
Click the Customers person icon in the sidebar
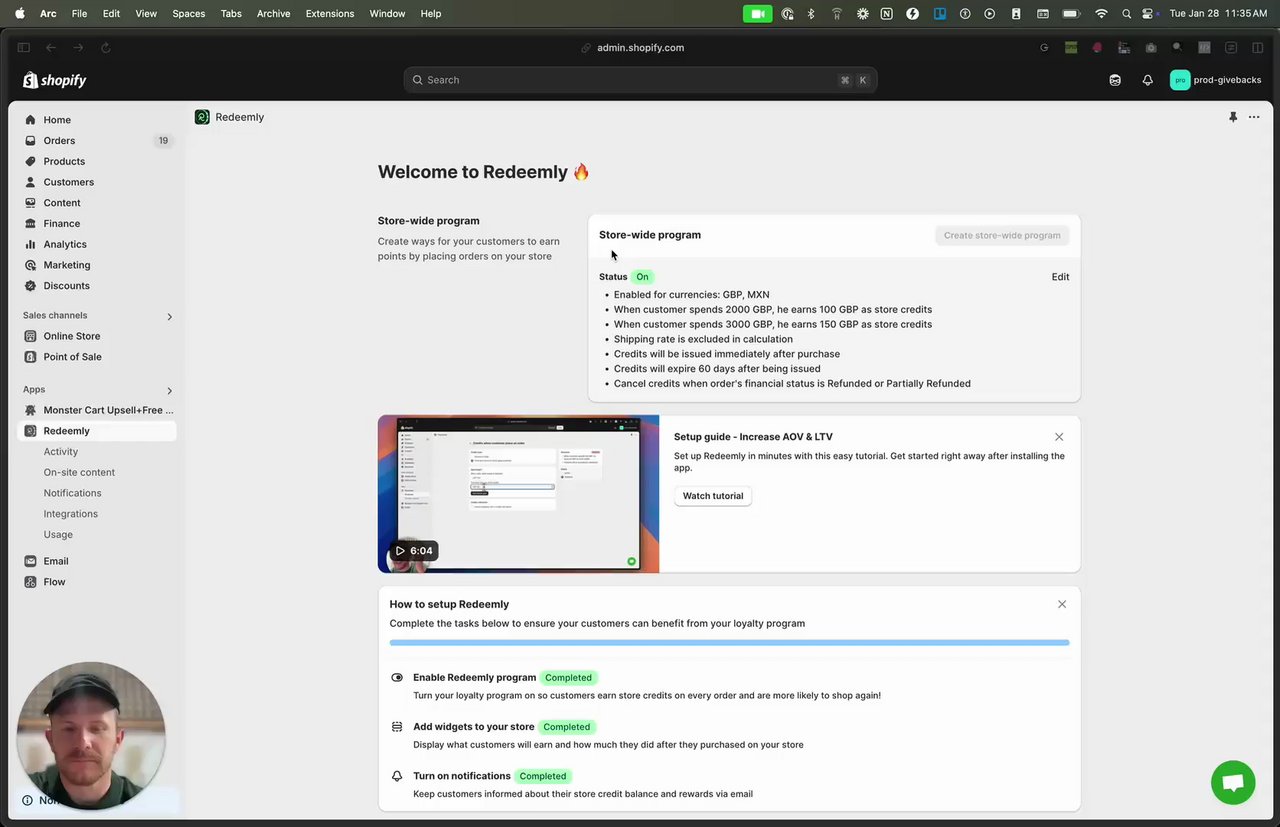click(30, 182)
